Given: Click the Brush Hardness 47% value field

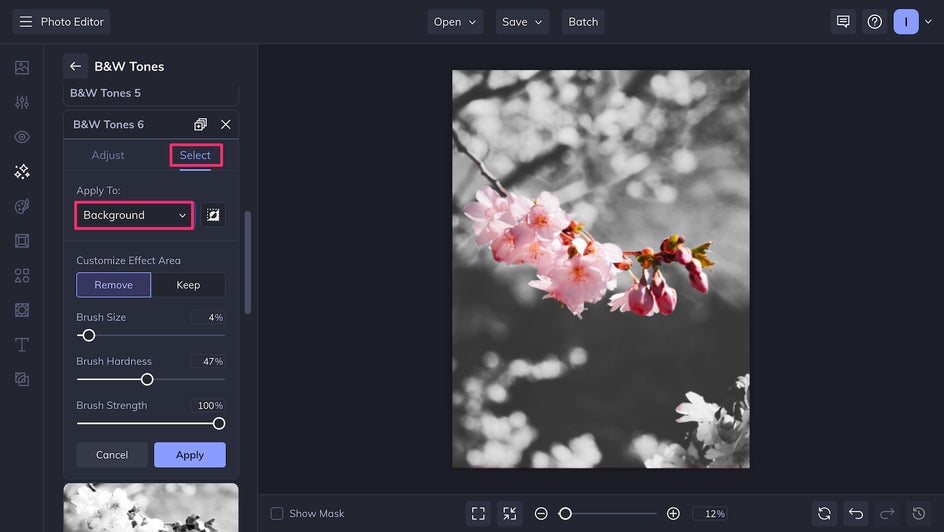Looking at the screenshot, I should pyautogui.click(x=208, y=361).
